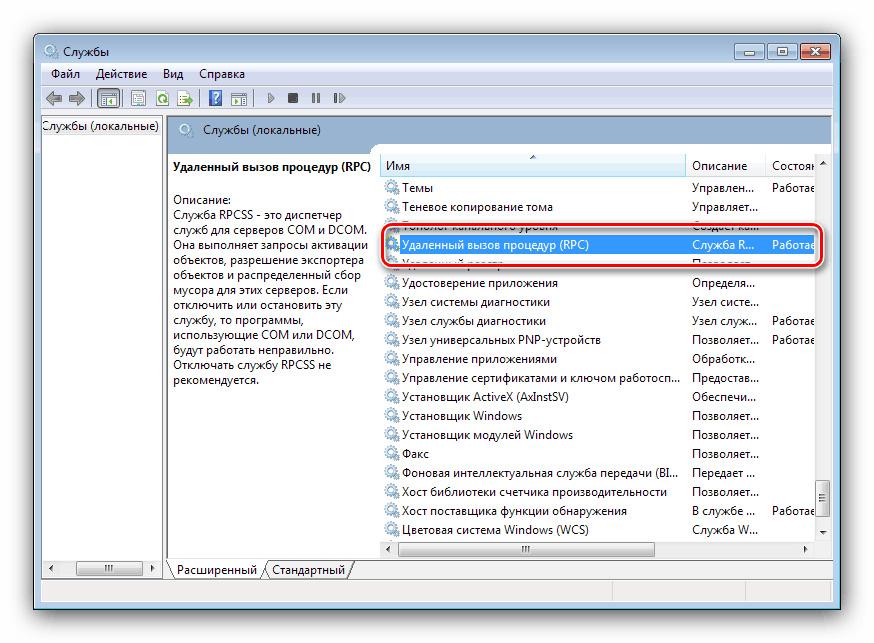Select Хост библиотеки счетчика производительности service
The width and height of the screenshot is (874, 643).
point(599,491)
